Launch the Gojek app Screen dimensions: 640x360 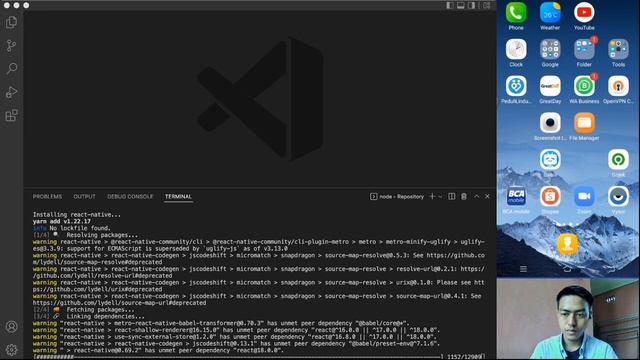click(x=618, y=163)
